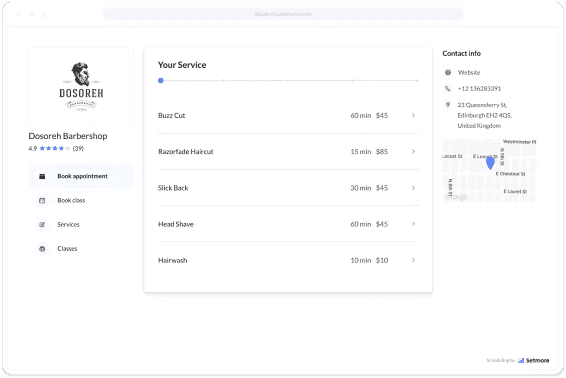Click the location pin icon beside address
Screen dimensions: 566x378
[448, 105]
